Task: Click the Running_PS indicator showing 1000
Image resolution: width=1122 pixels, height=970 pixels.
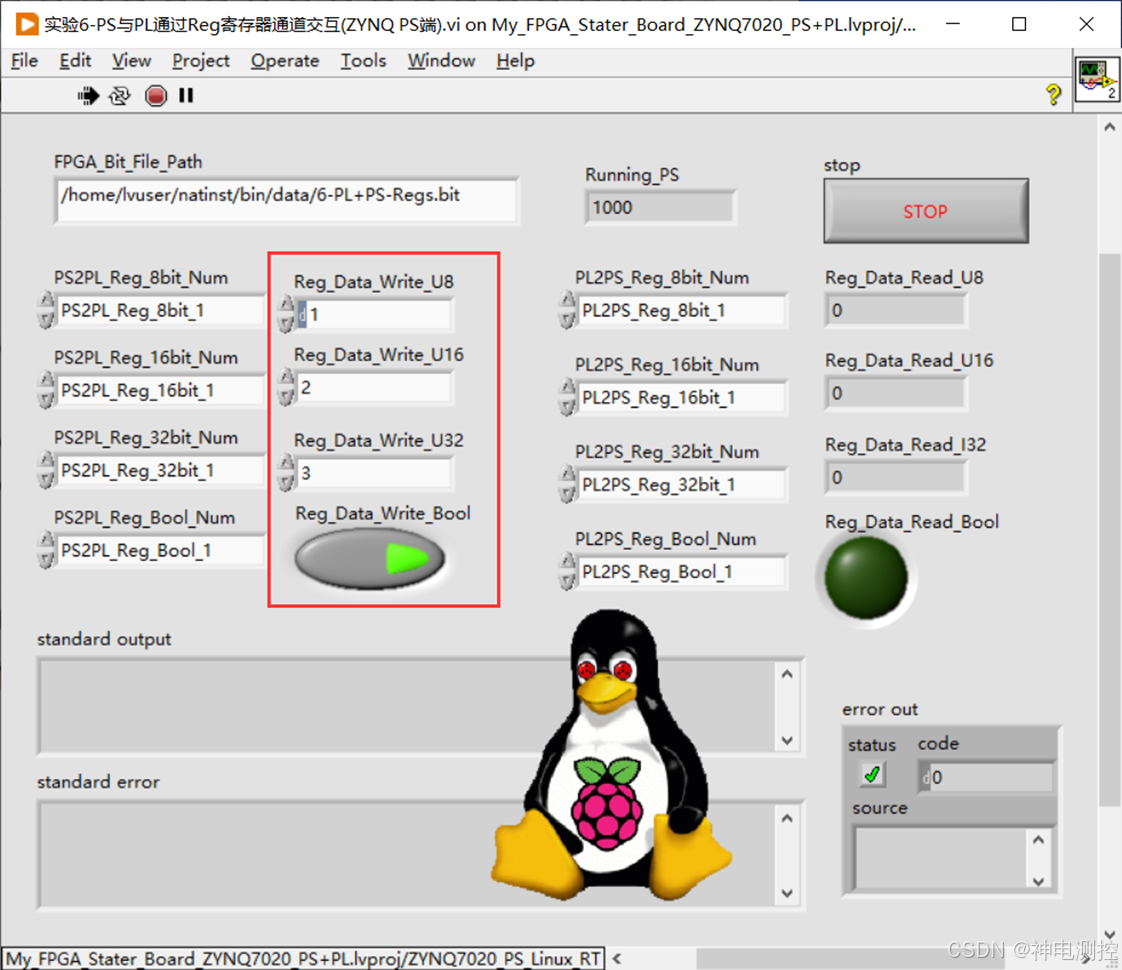Action: click(x=660, y=207)
